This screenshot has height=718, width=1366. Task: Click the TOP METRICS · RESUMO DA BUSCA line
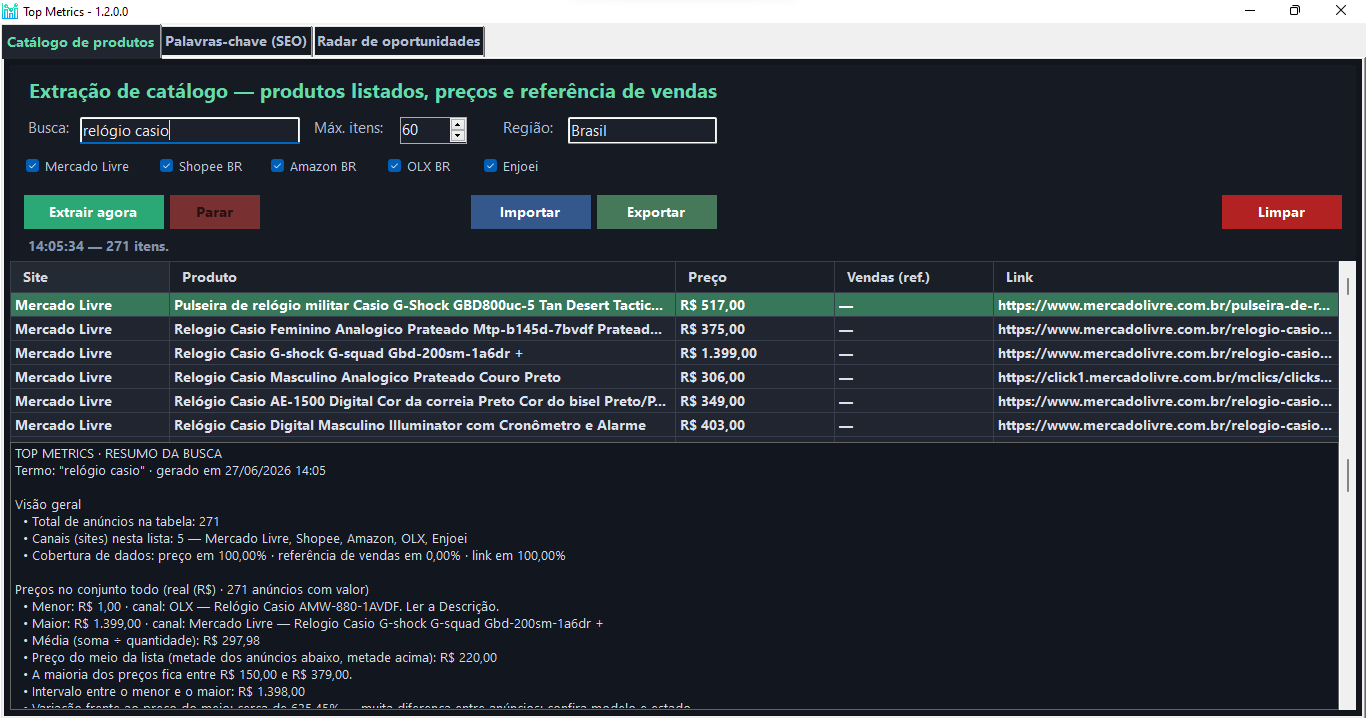118,454
